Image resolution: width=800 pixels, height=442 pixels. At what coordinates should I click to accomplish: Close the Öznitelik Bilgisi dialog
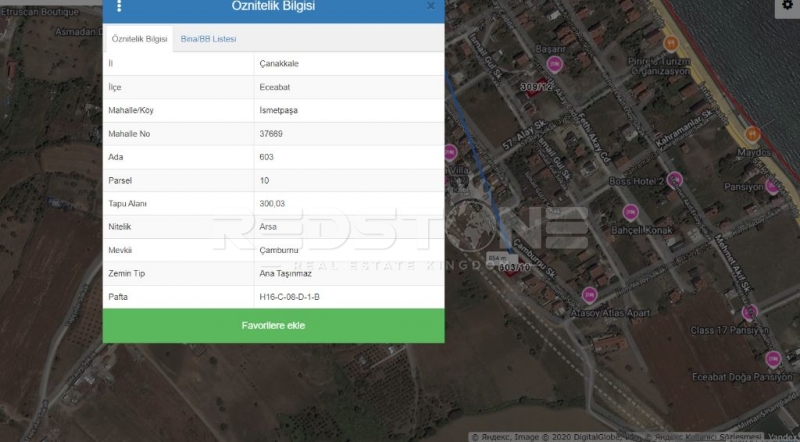click(x=431, y=6)
